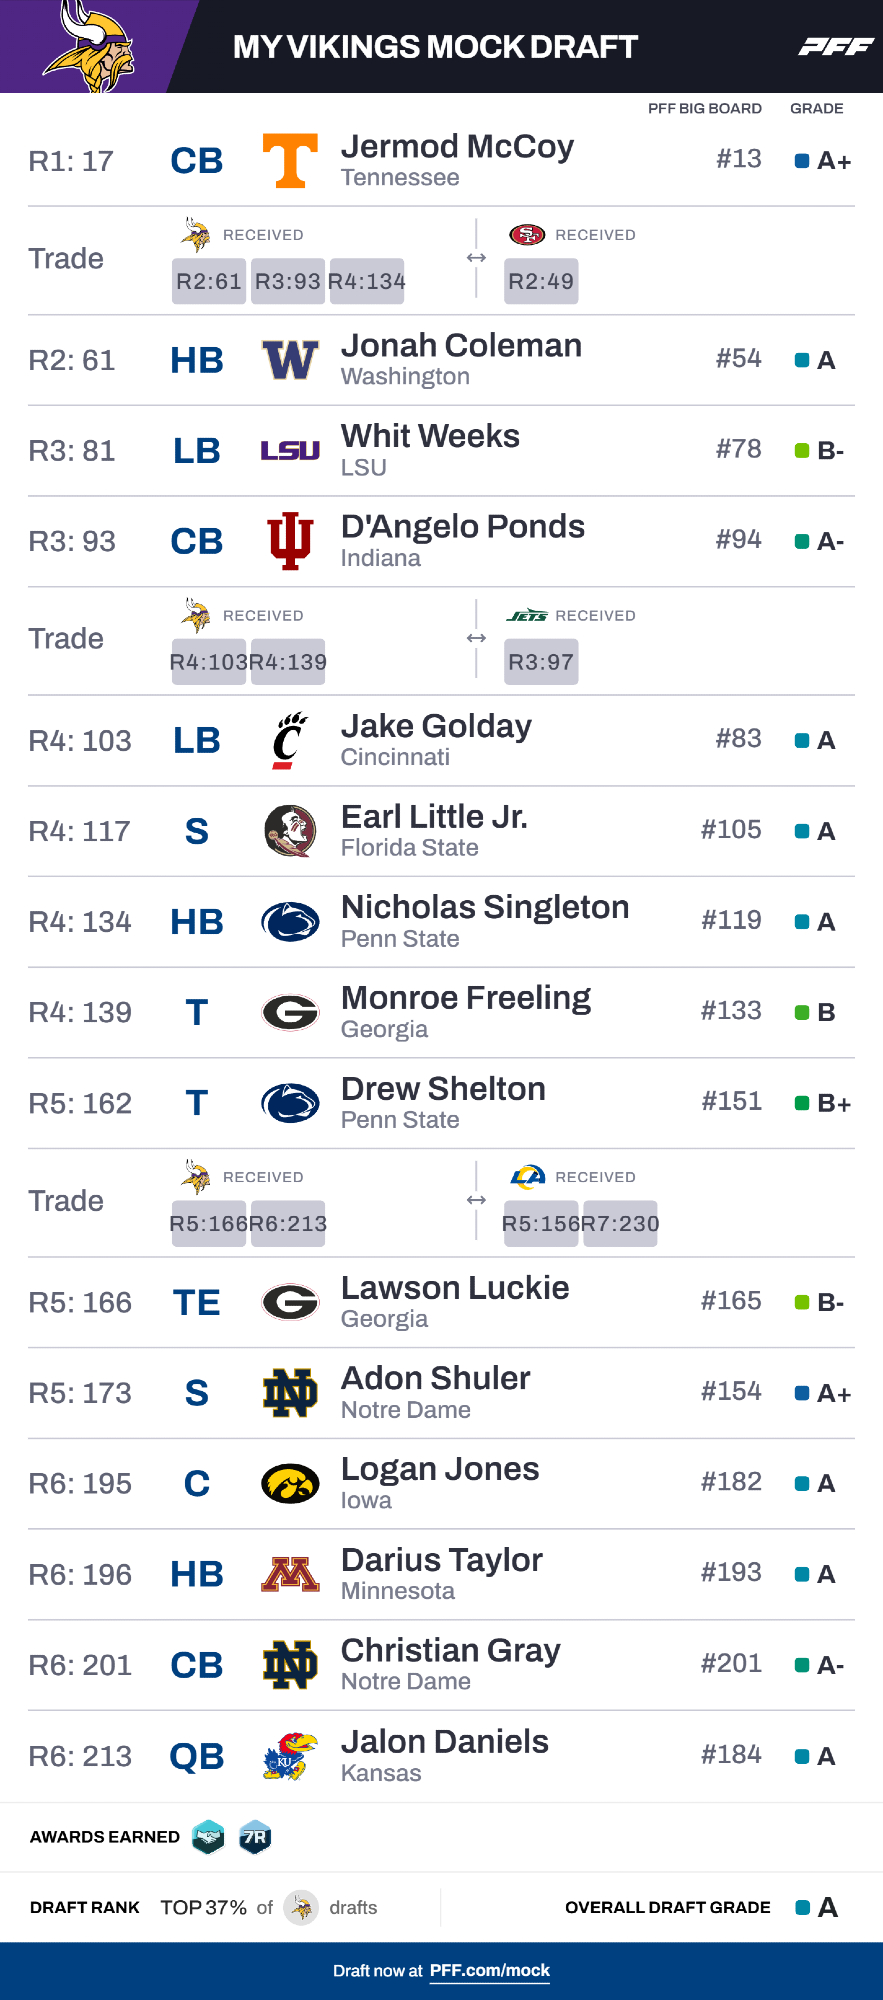Click the A+ grade swatch for McCoy
Image resolution: width=883 pixels, height=2000 pixels.
[x=802, y=161]
